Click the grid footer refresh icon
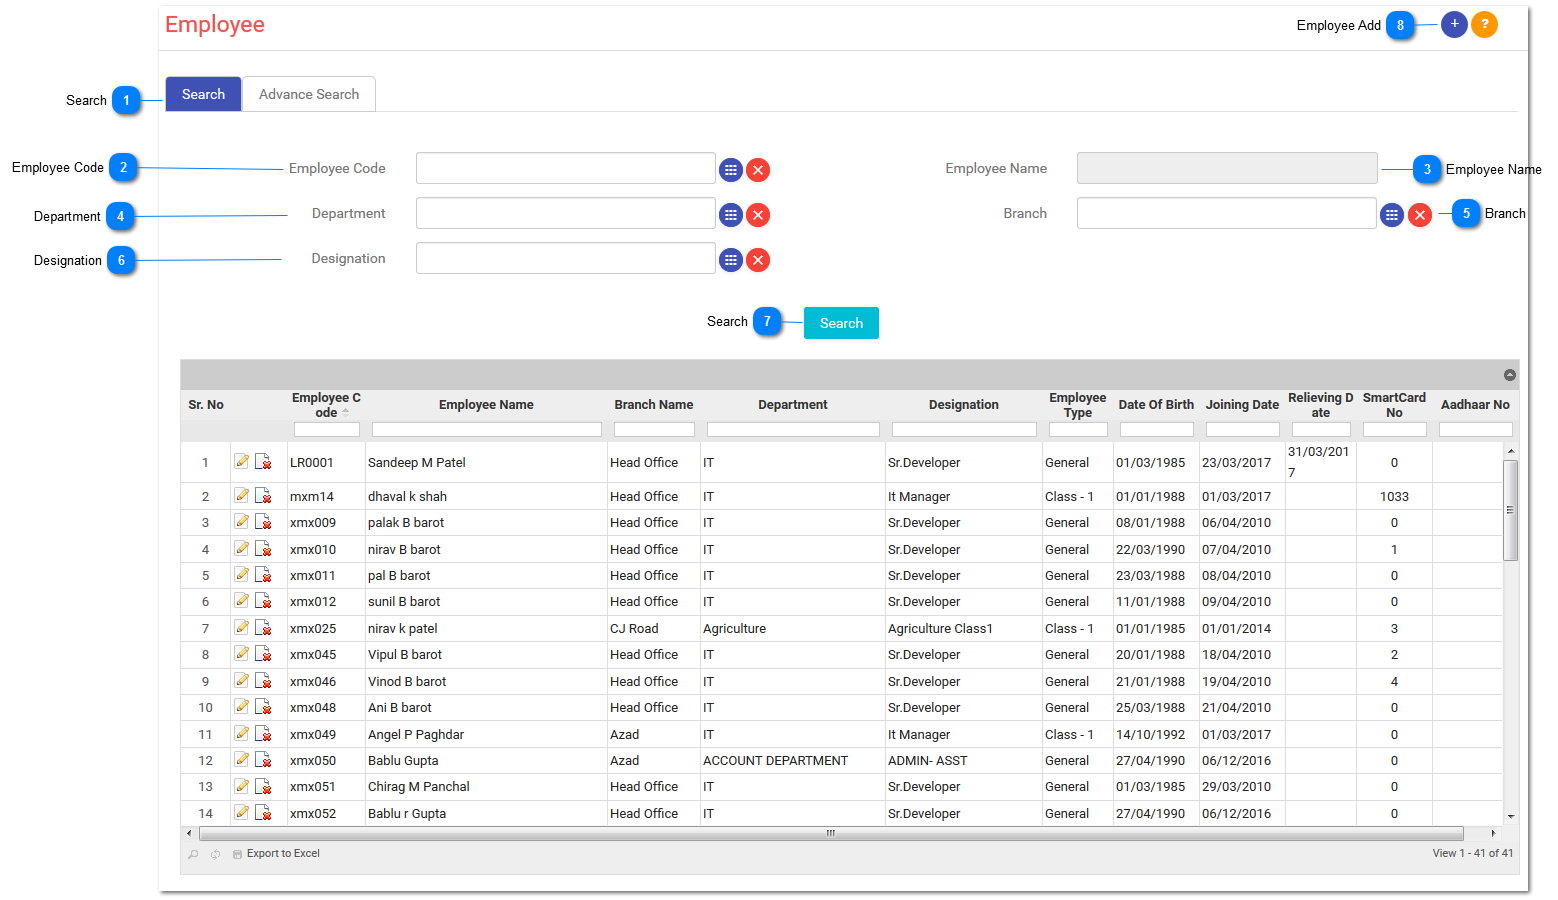The width and height of the screenshot is (1558, 900). (215, 854)
